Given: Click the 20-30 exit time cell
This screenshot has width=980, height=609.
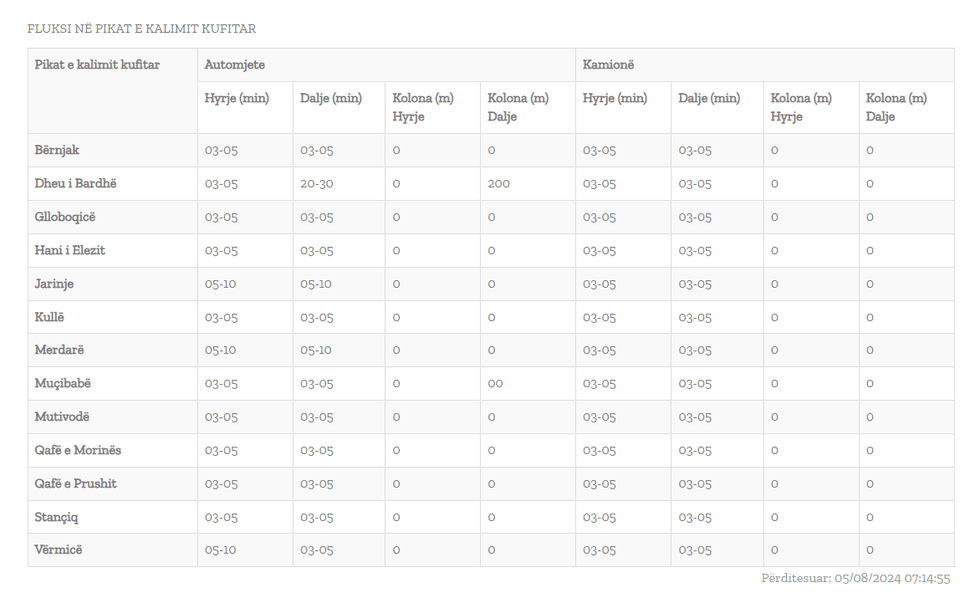Looking at the screenshot, I should click(317, 184).
